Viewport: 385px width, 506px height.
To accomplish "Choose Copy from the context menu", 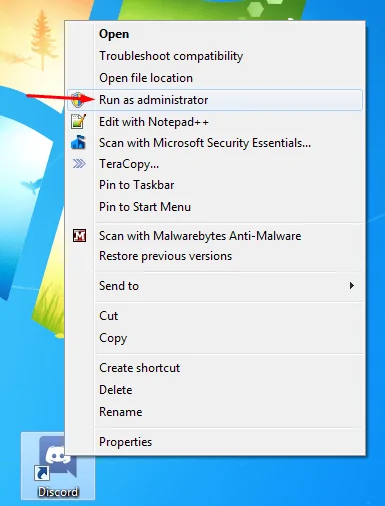I will coord(215,338).
